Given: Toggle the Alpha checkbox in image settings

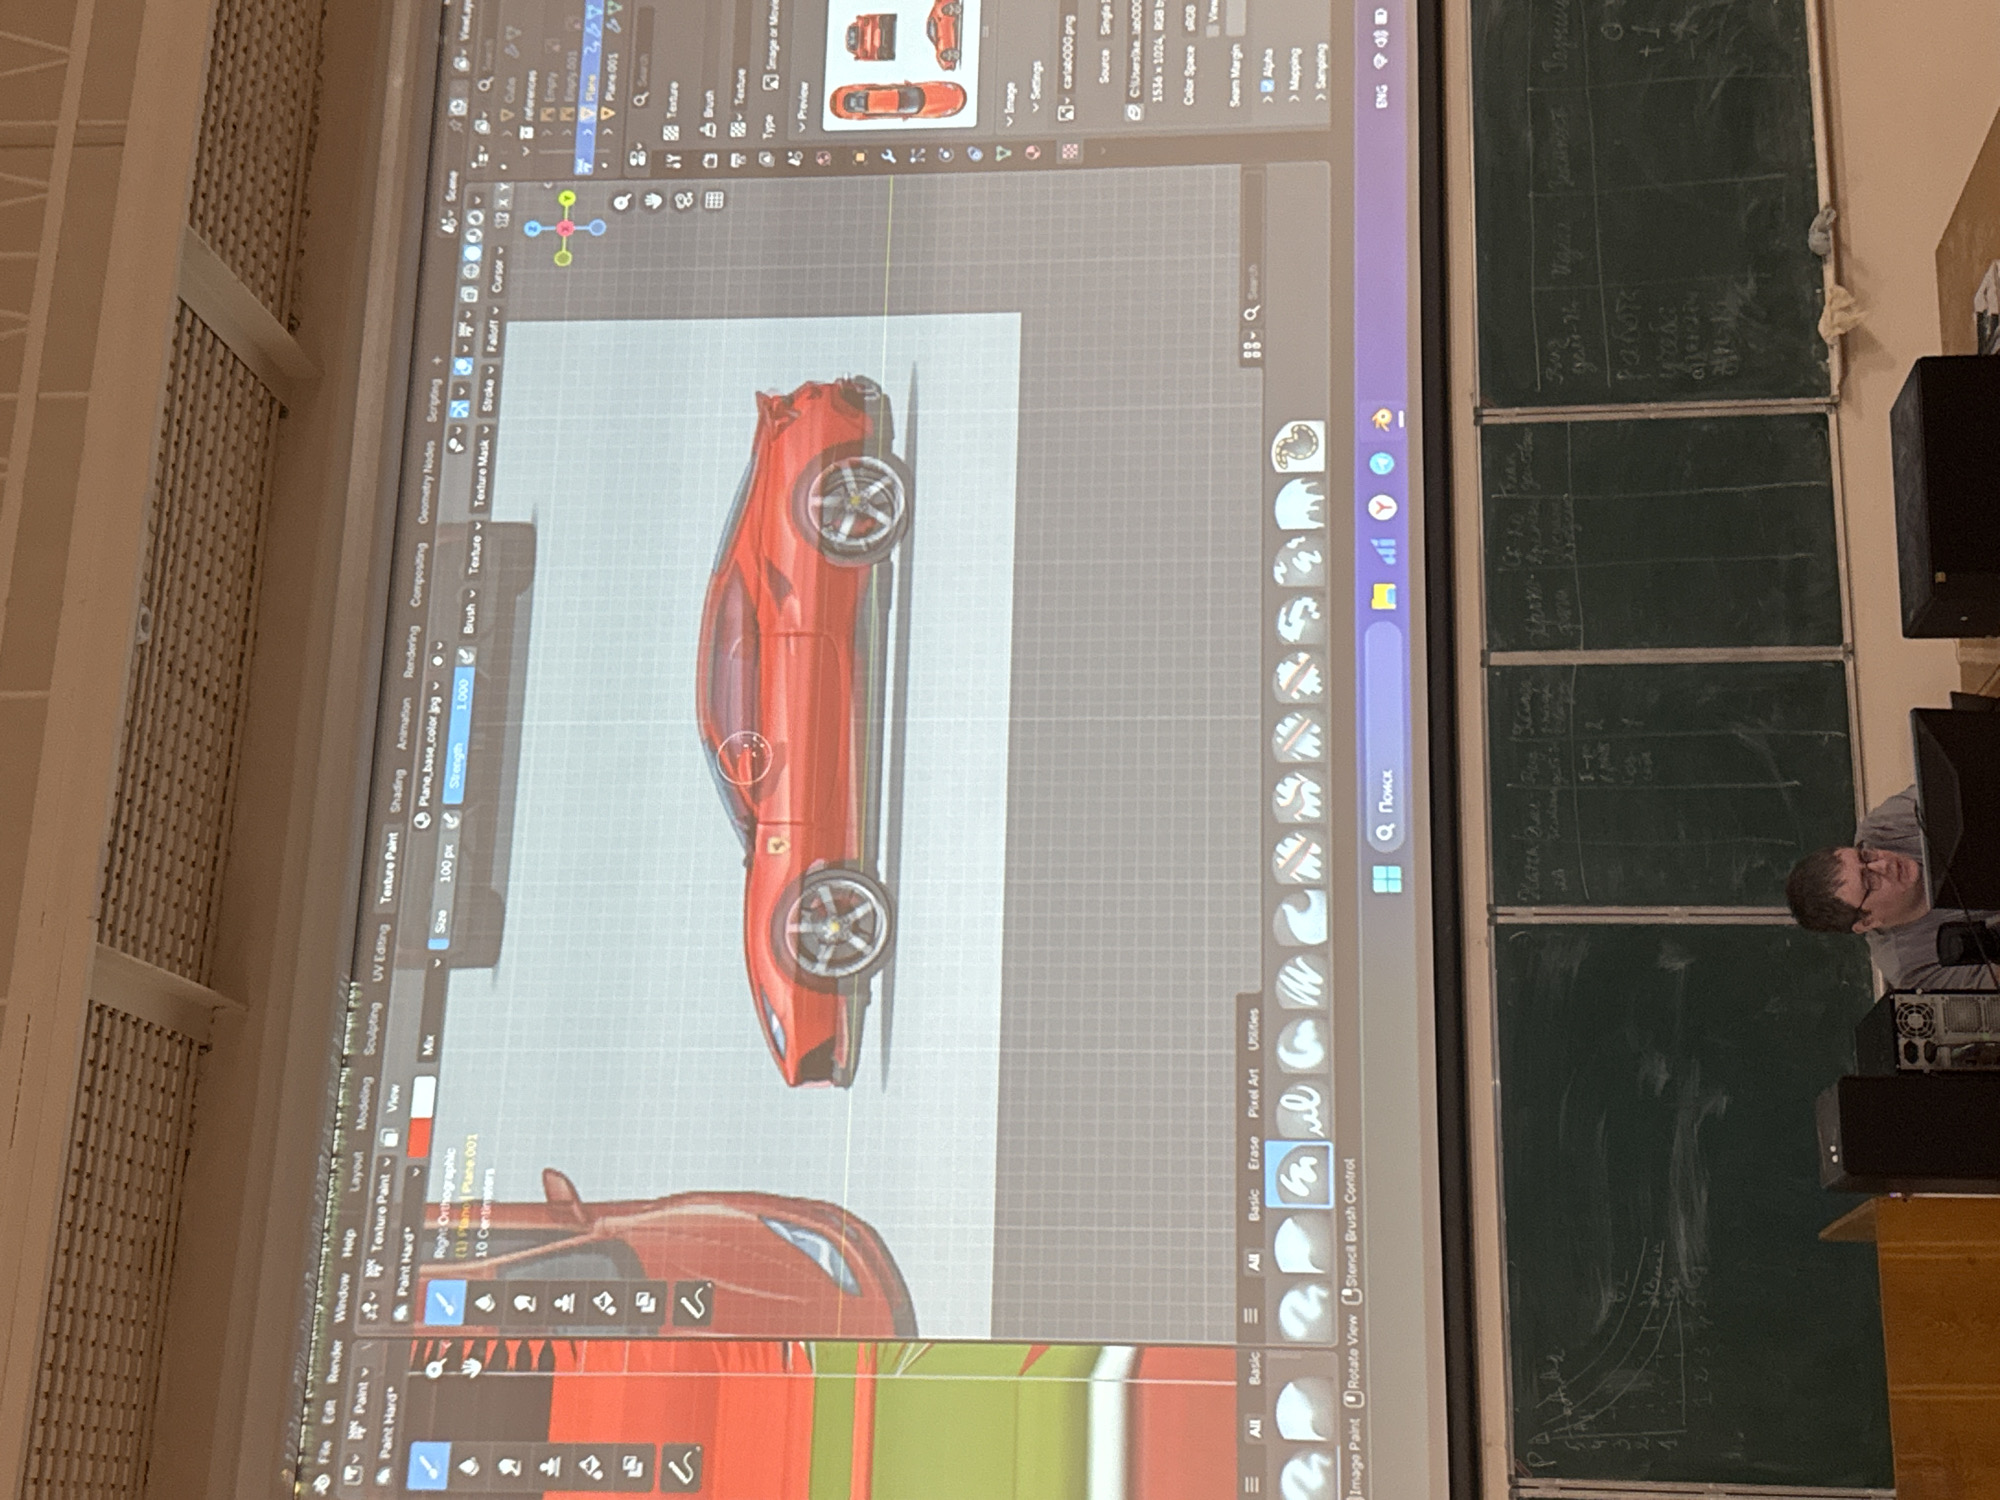Looking at the screenshot, I should click(1268, 87).
